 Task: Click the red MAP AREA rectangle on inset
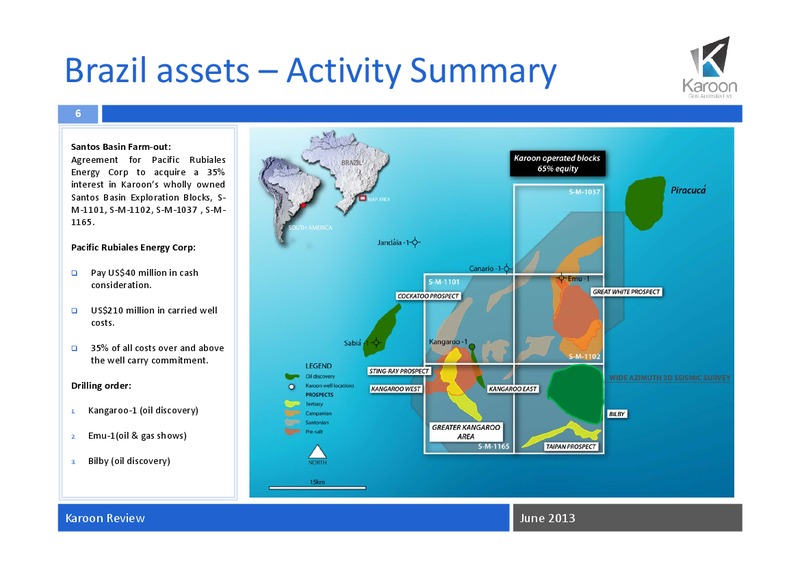point(362,198)
